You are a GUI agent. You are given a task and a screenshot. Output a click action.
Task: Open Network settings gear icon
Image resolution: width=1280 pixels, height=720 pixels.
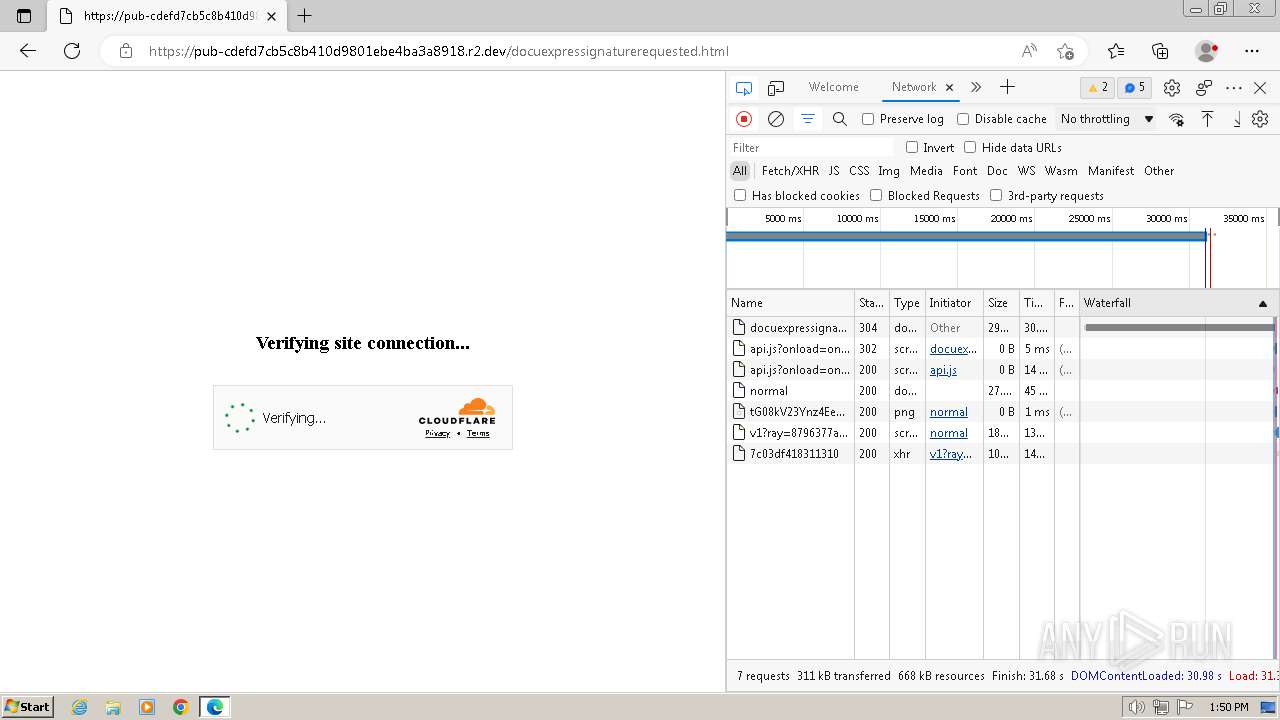point(1260,119)
